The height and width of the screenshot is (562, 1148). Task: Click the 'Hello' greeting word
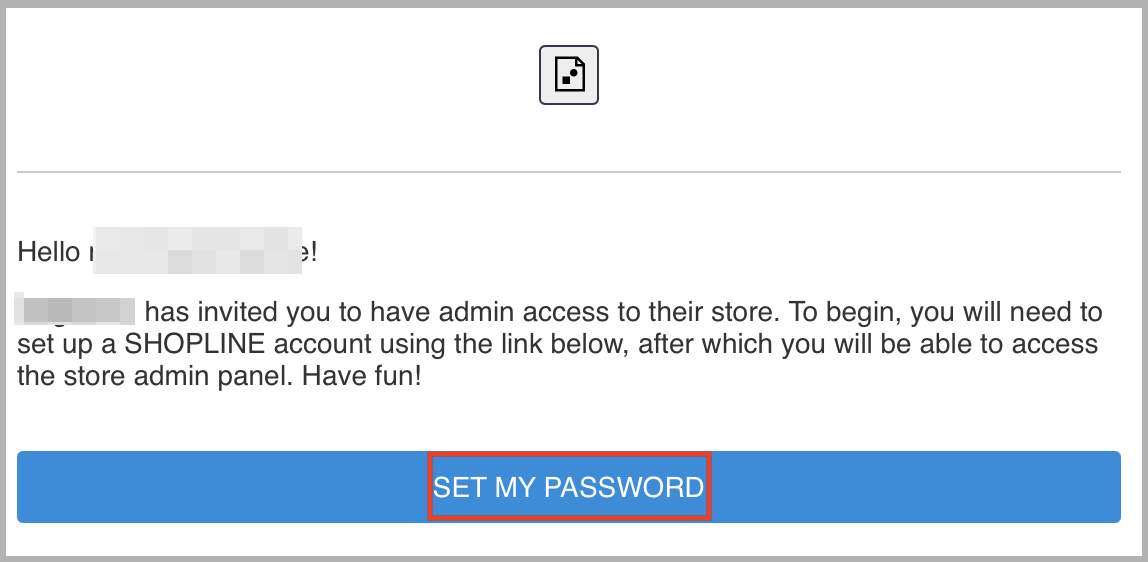coord(49,252)
